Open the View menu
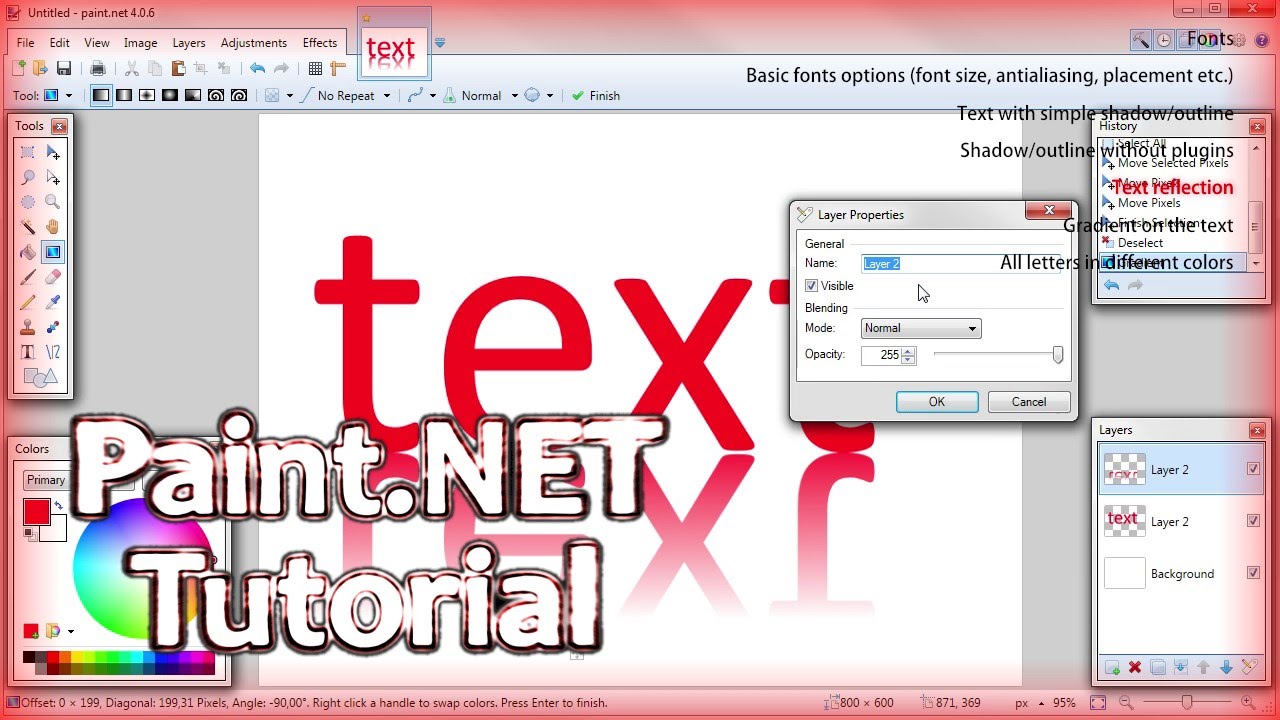The height and width of the screenshot is (720, 1280). click(x=97, y=43)
